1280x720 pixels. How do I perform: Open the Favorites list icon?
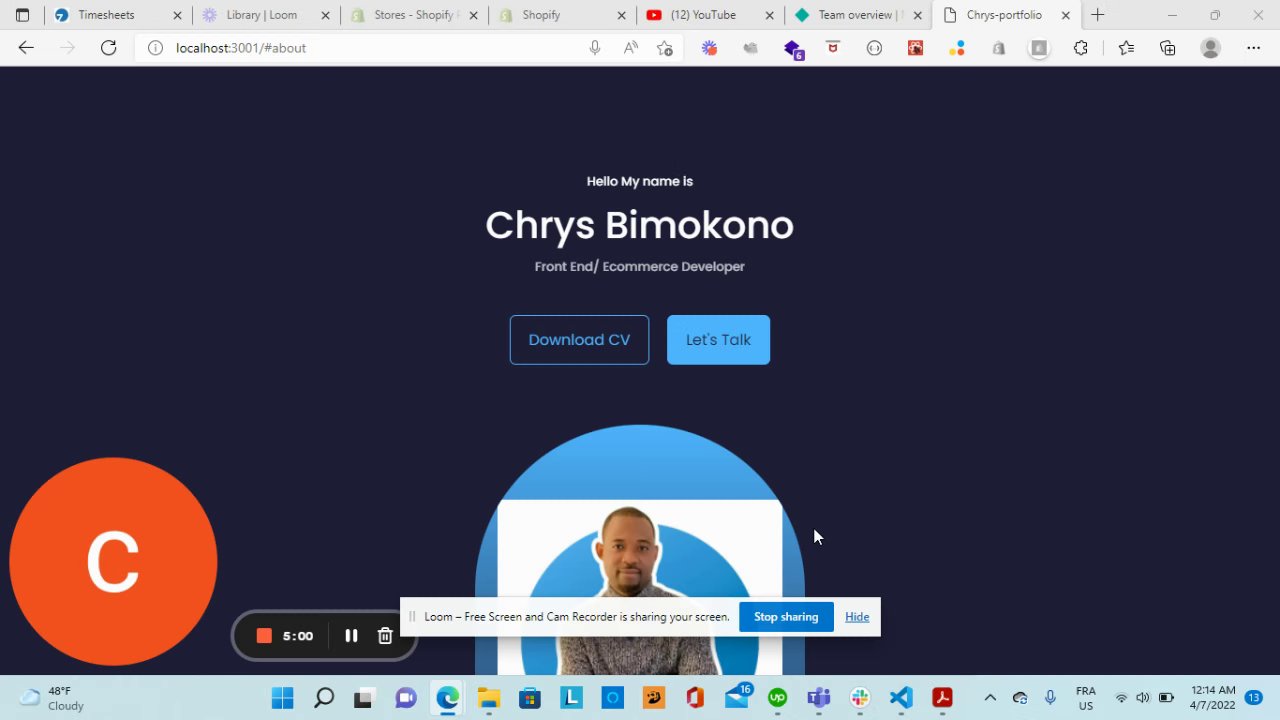[x=1126, y=48]
